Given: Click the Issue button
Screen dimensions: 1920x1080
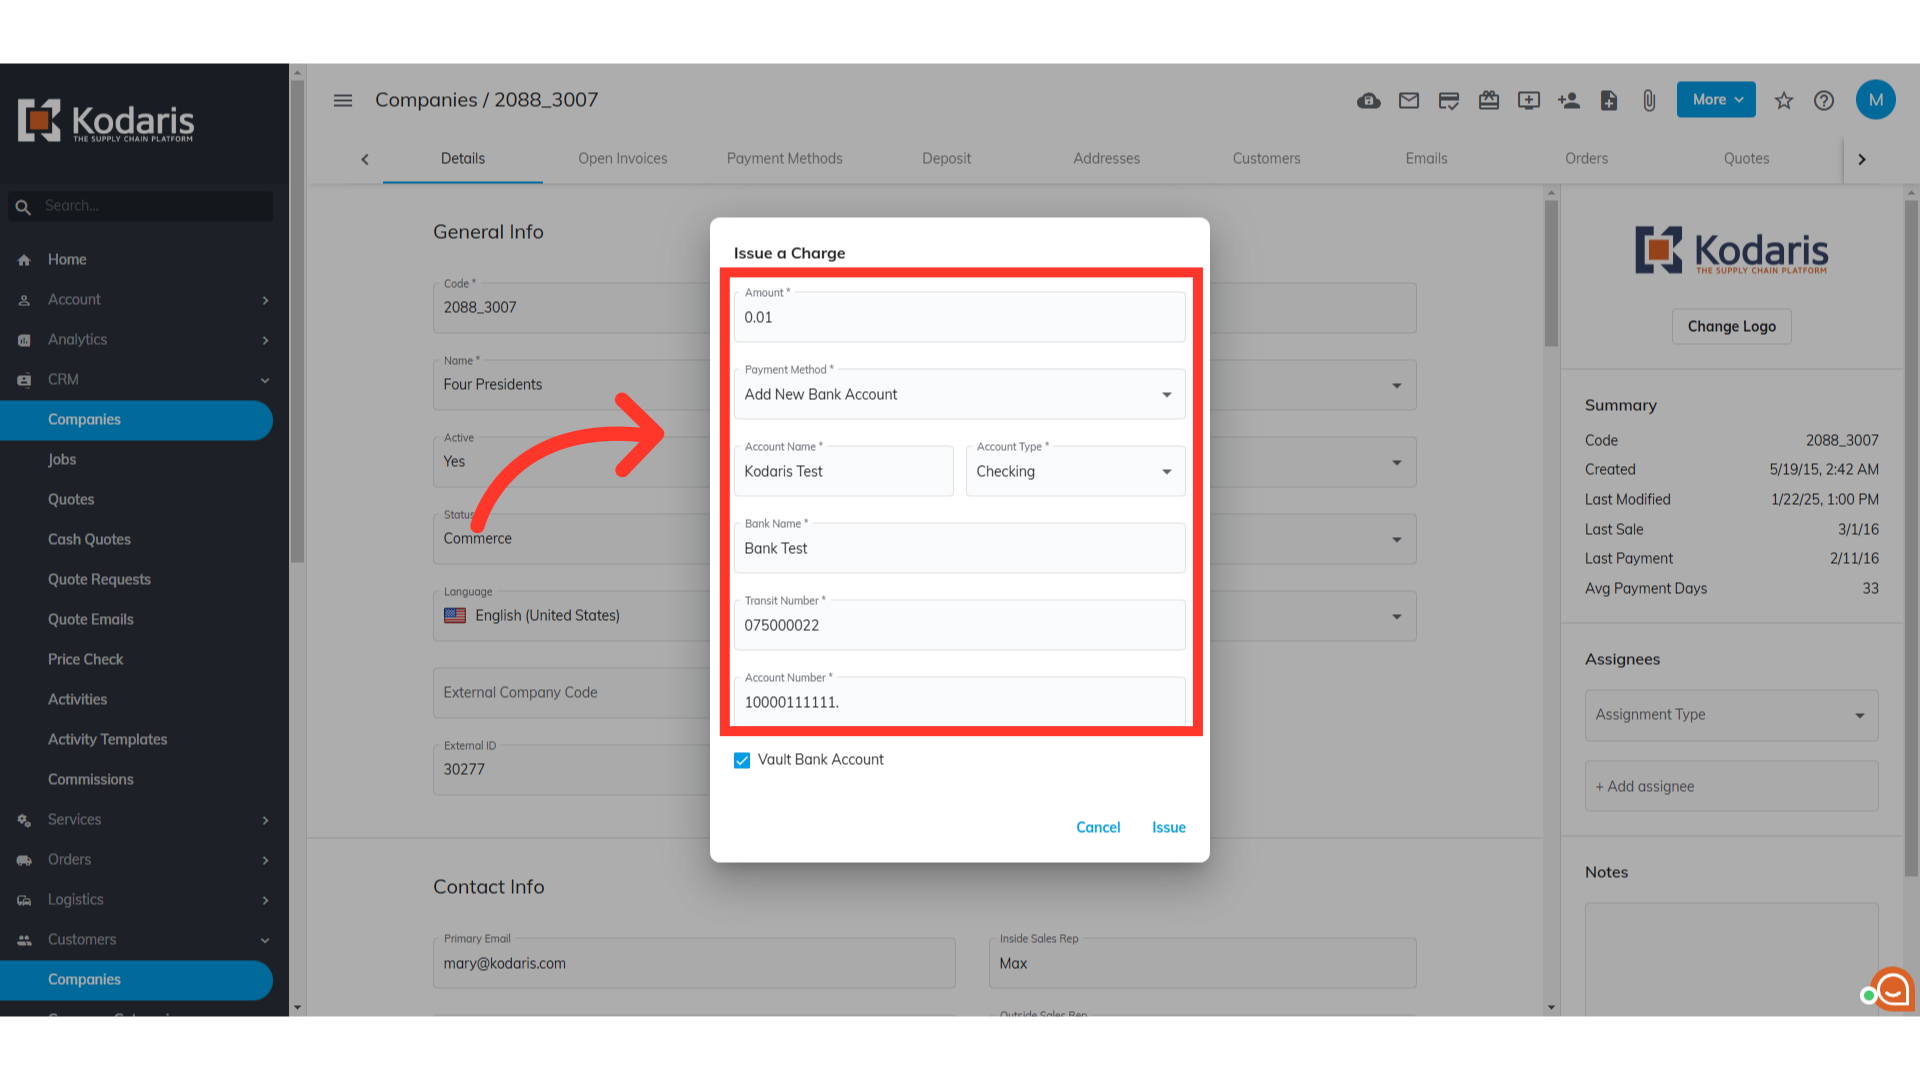Looking at the screenshot, I should click(x=1168, y=827).
